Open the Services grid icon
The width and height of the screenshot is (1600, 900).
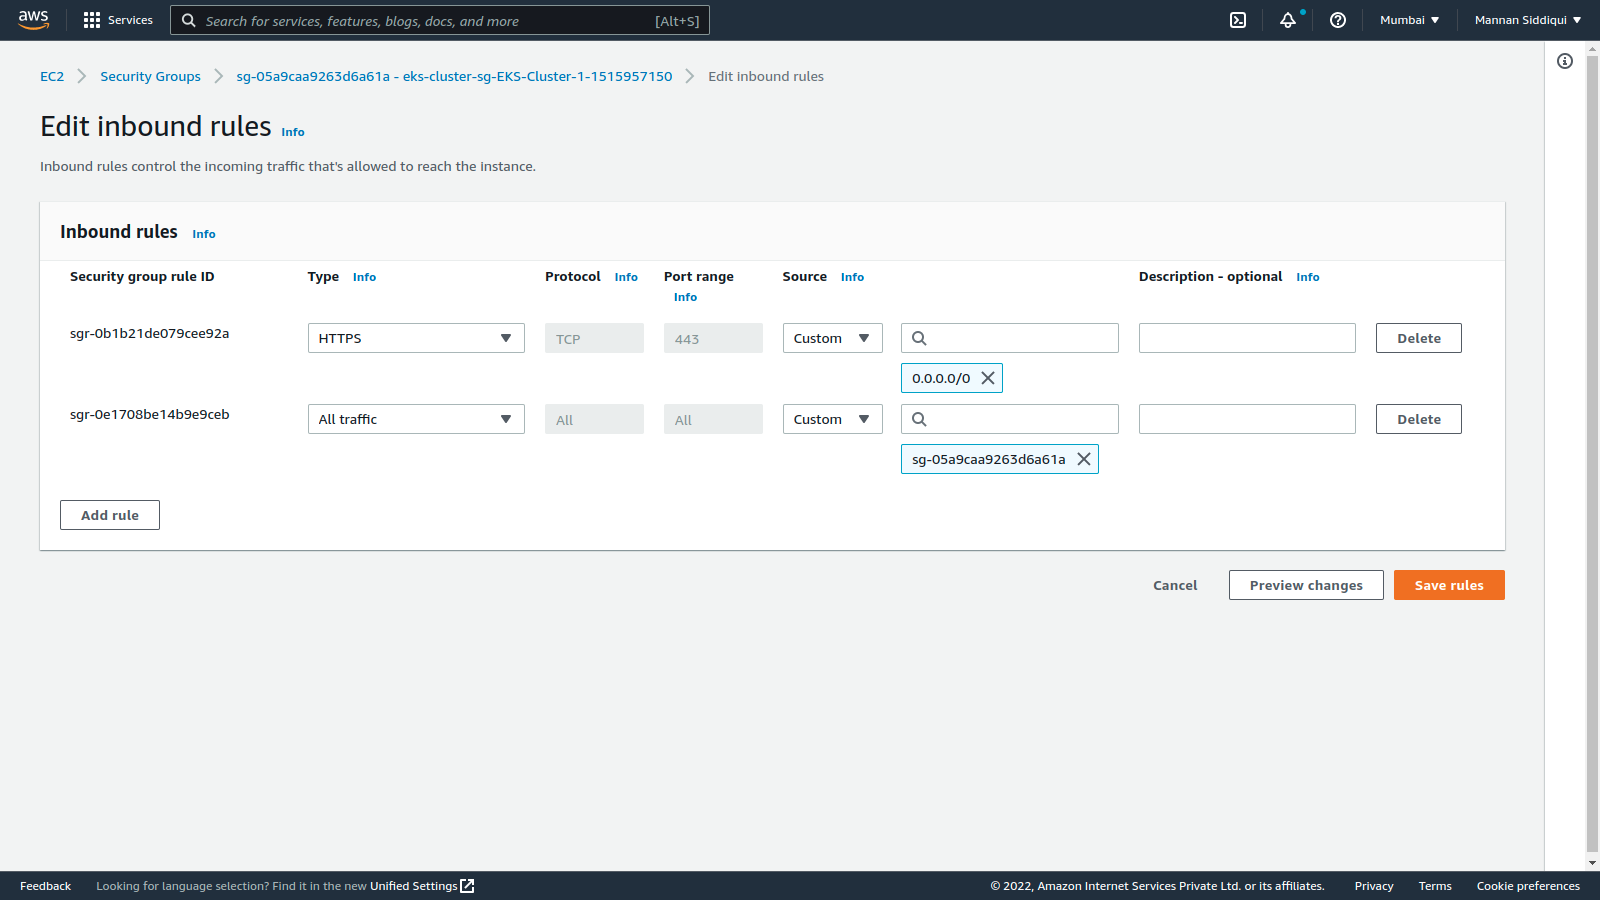91,20
